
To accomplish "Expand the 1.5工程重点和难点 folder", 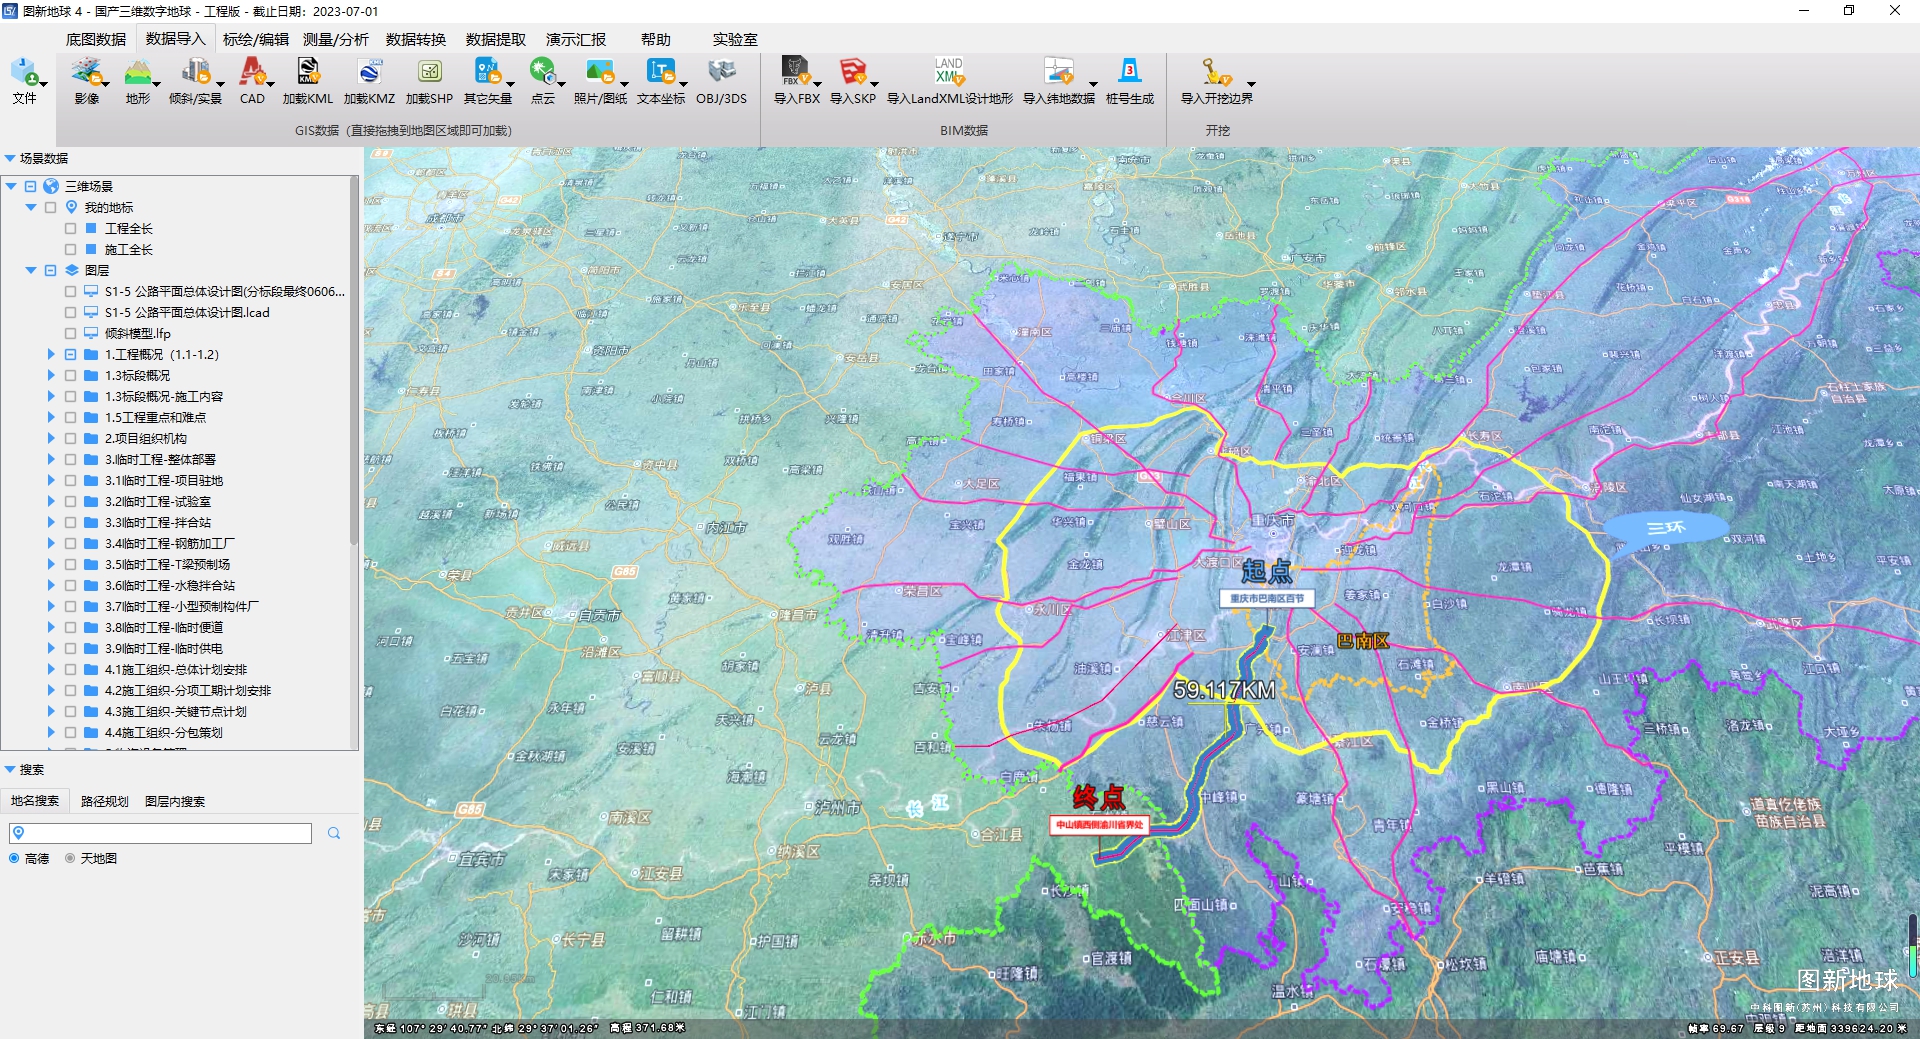I will [x=51, y=417].
